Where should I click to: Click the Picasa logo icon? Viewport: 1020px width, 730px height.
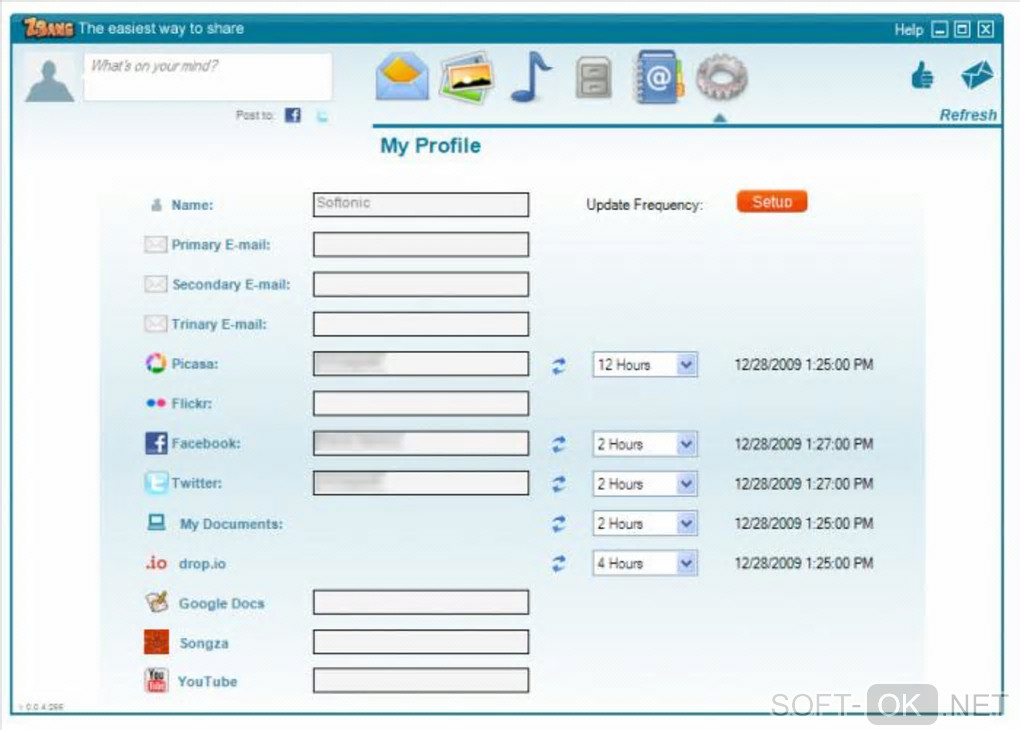(155, 363)
